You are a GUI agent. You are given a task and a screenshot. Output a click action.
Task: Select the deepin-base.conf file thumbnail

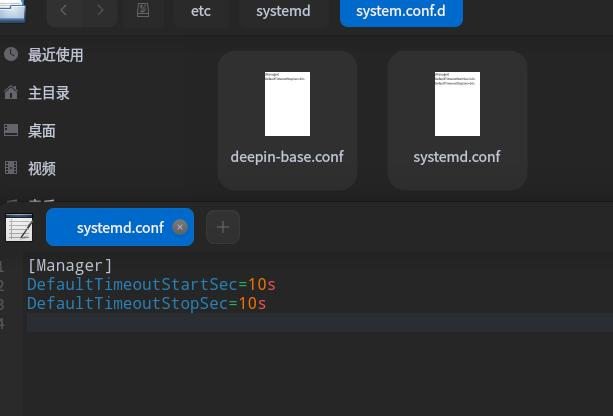[x=287, y=104]
